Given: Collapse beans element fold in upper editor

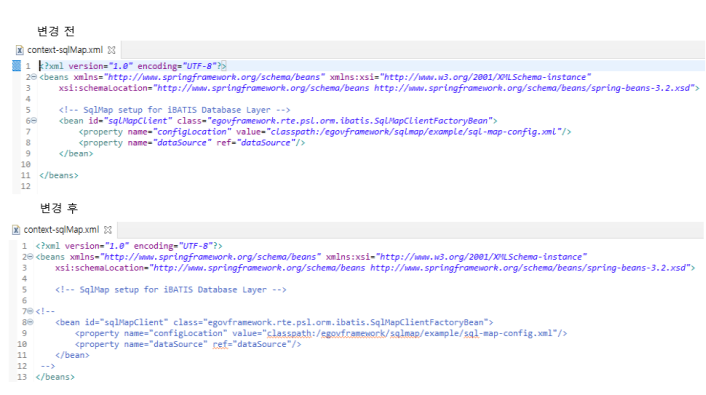Looking at the screenshot, I should click(34, 77).
